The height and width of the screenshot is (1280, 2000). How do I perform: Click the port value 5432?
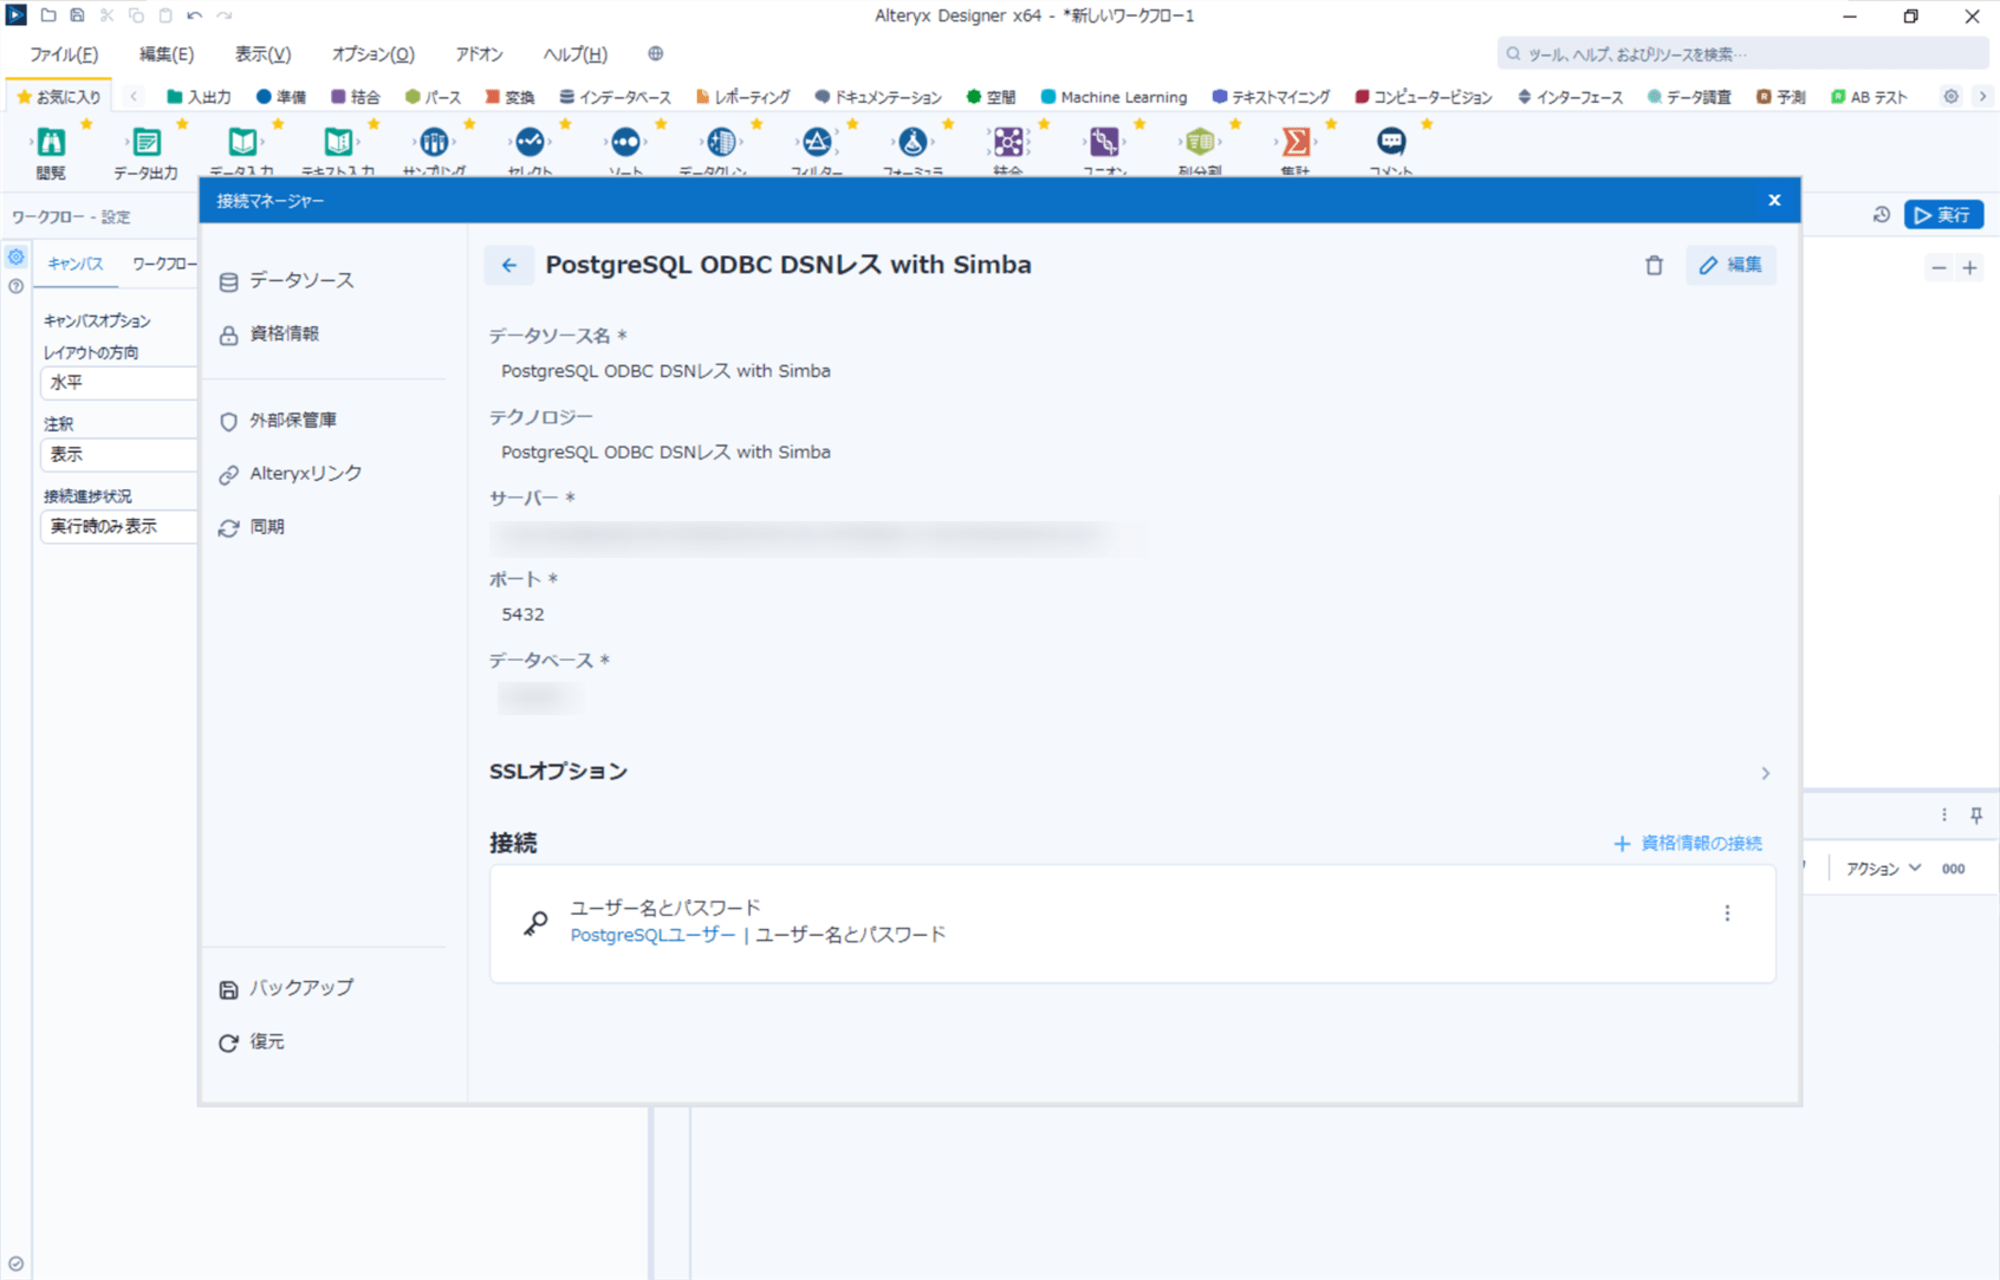click(523, 614)
